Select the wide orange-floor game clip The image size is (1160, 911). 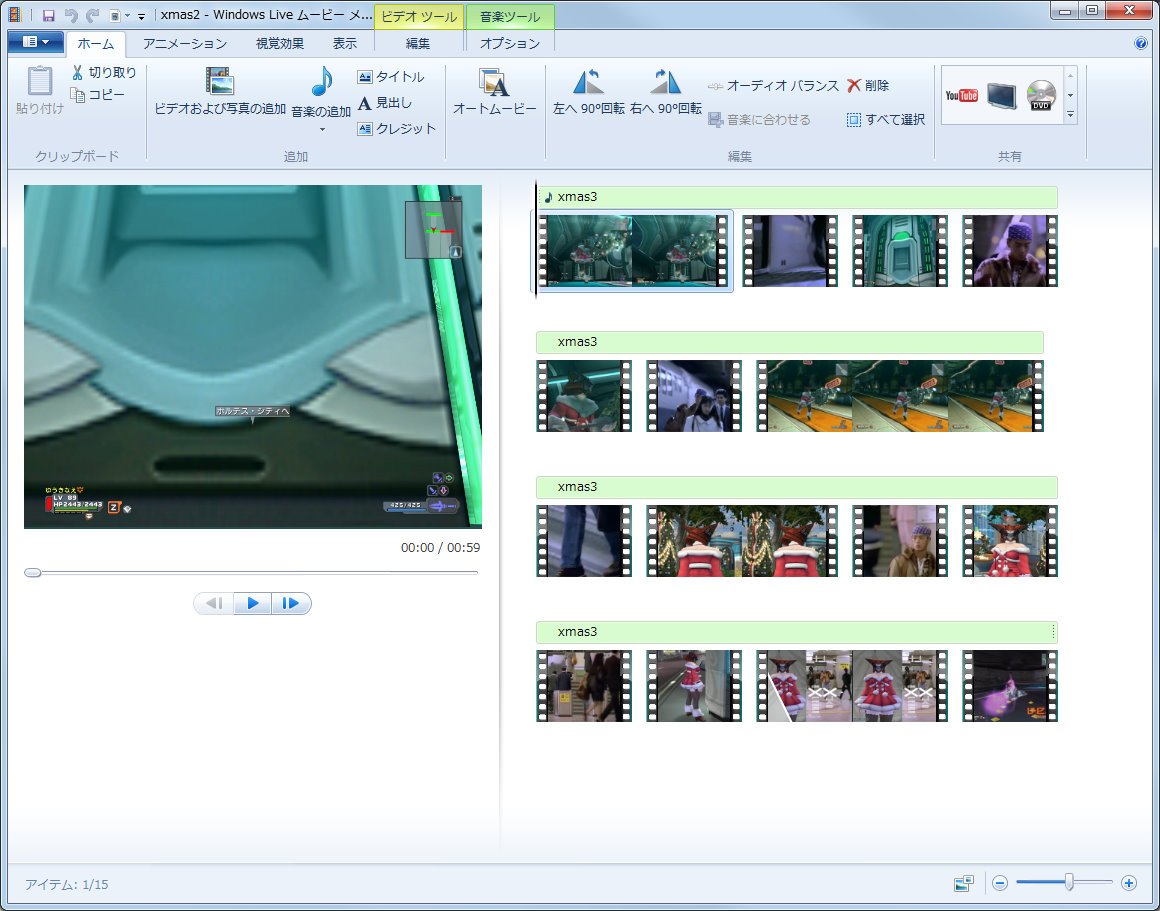900,396
